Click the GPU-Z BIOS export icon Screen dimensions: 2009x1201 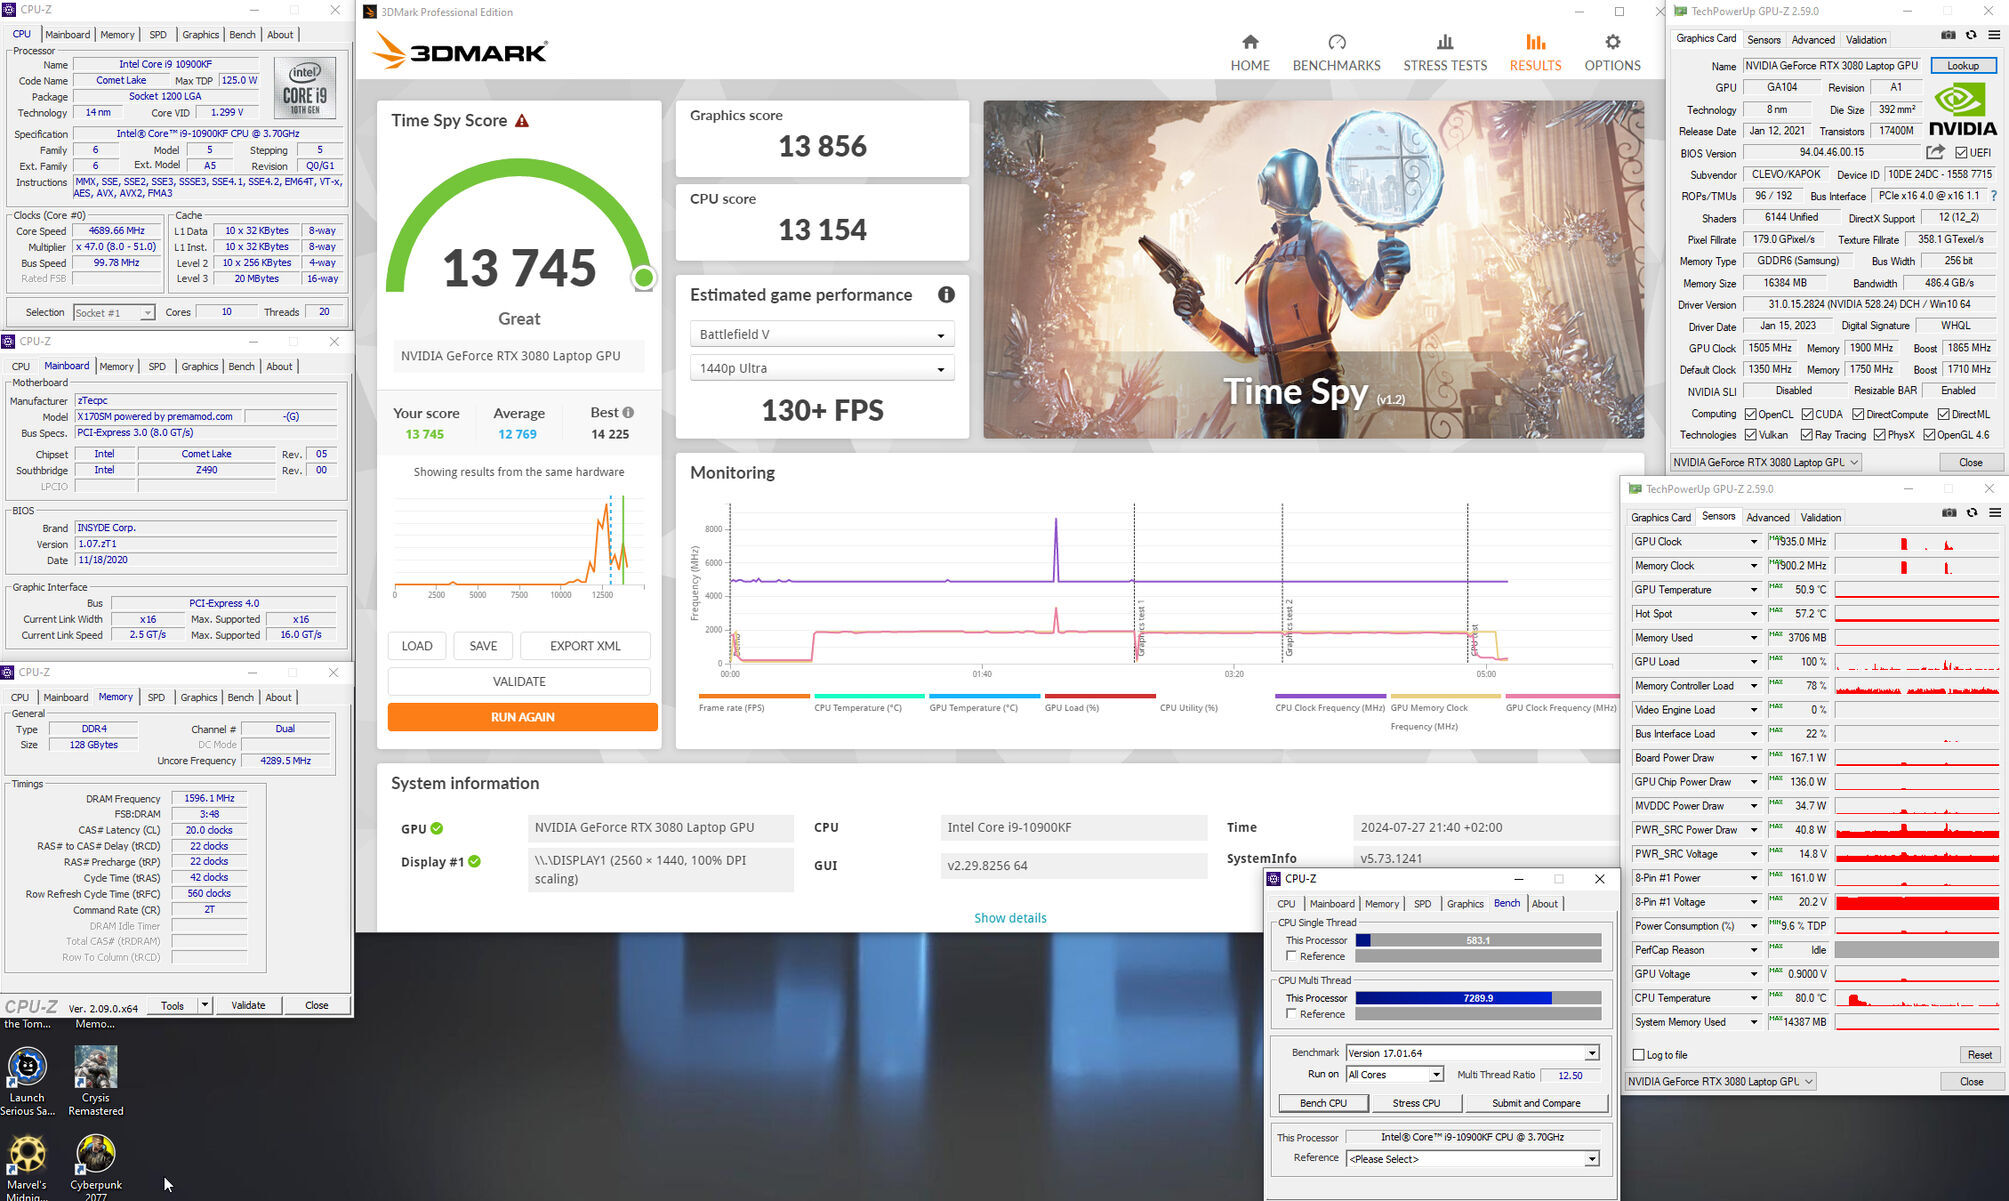click(1935, 152)
